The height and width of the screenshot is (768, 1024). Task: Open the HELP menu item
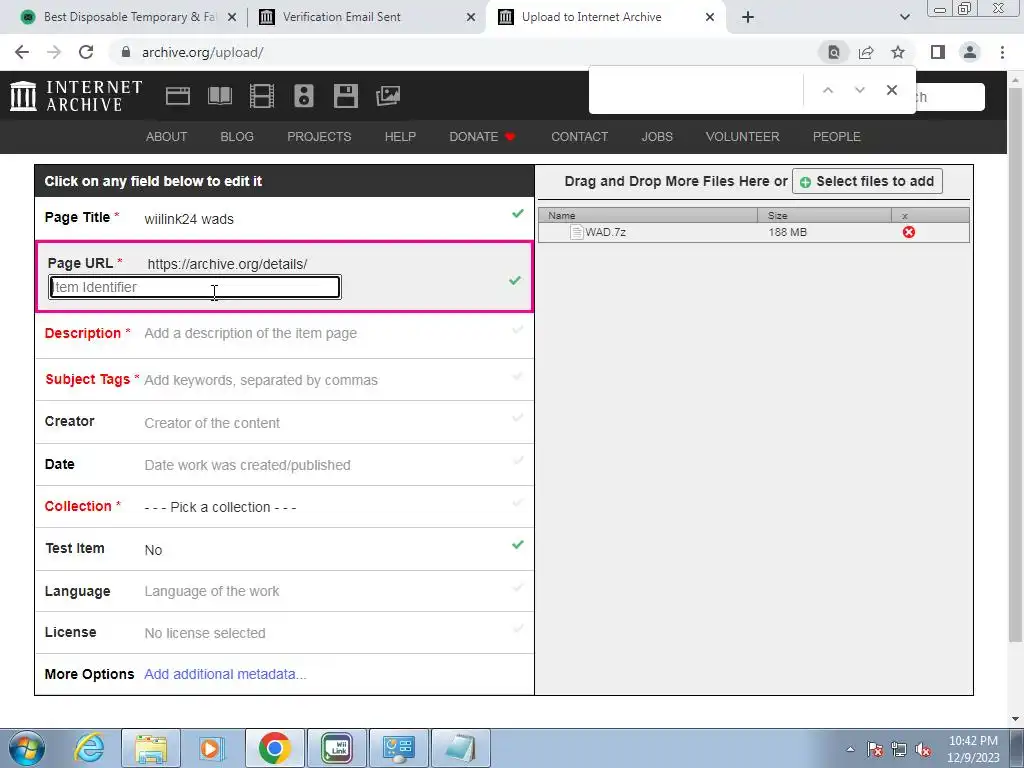click(400, 136)
